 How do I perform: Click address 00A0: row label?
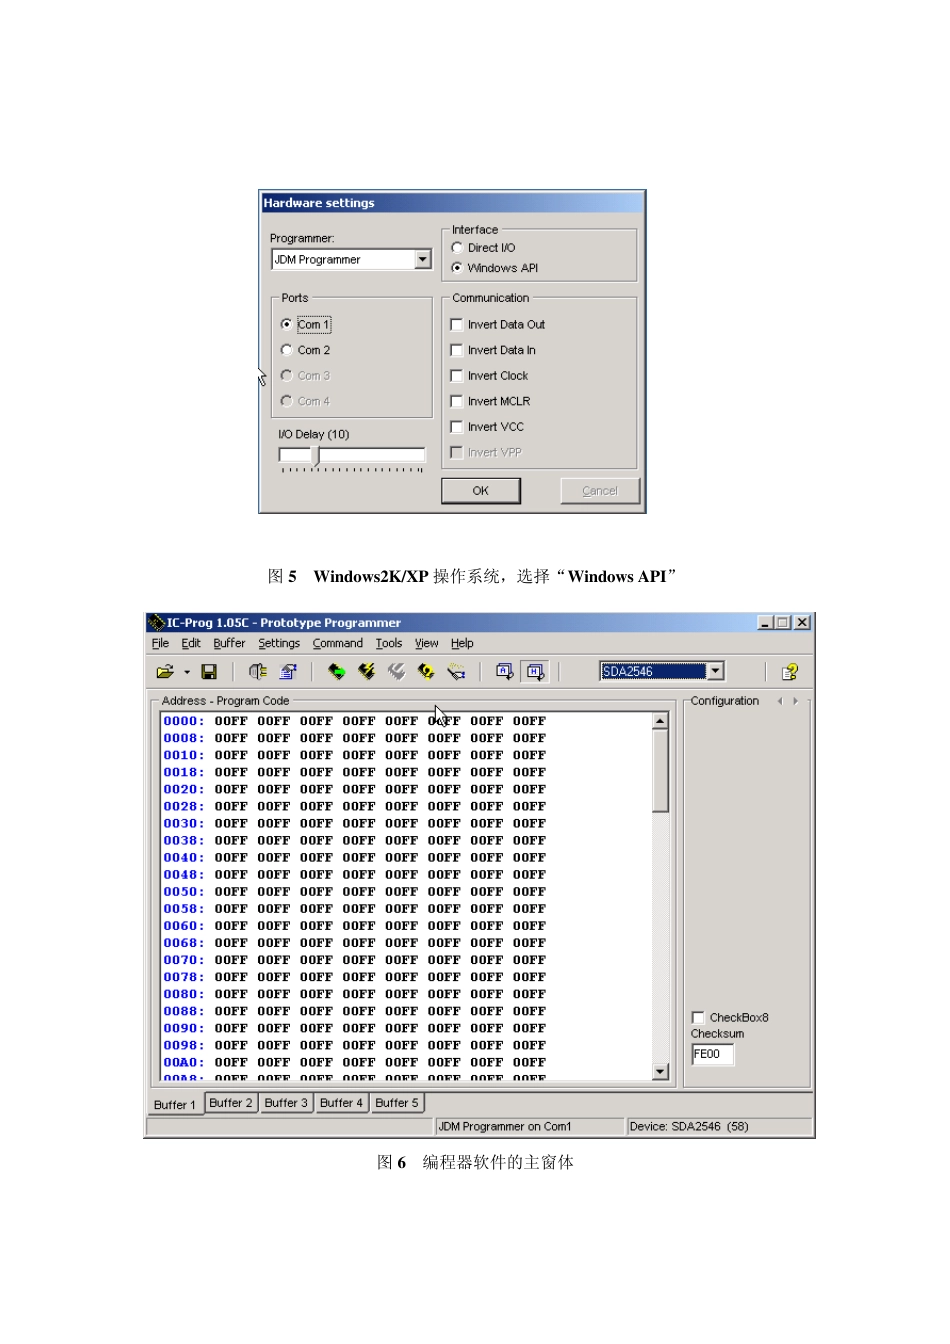tap(184, 1063)
